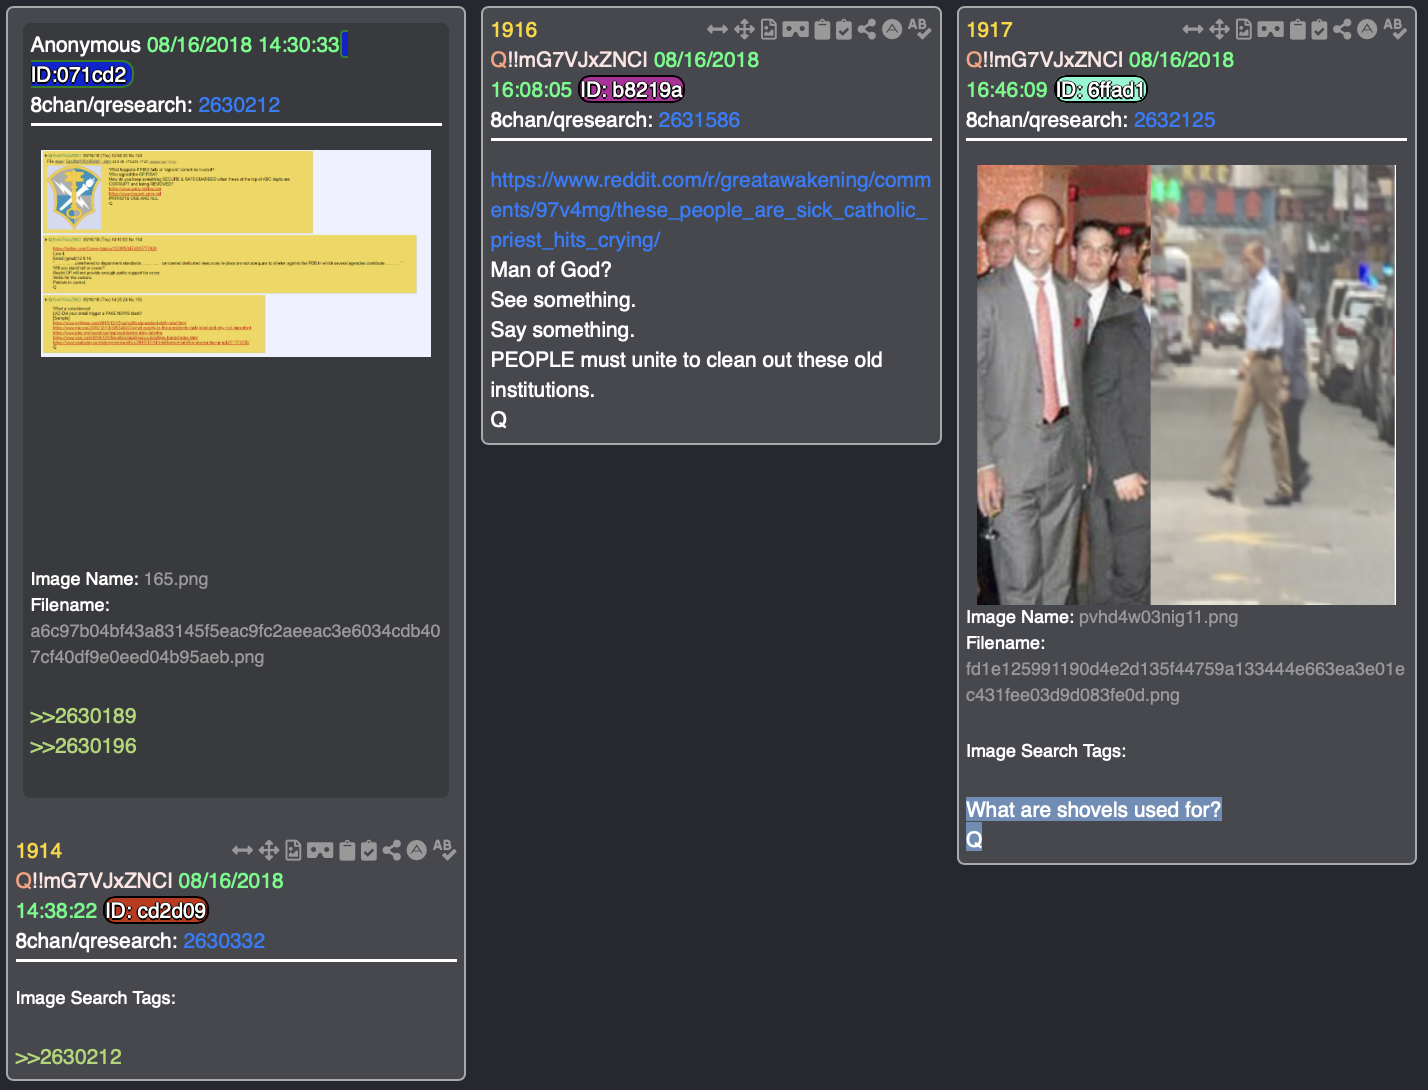Viewport: 1428px width, 1090px height.
Task: Click the blank clipboard icon on post 1917
Action: 1297,30
